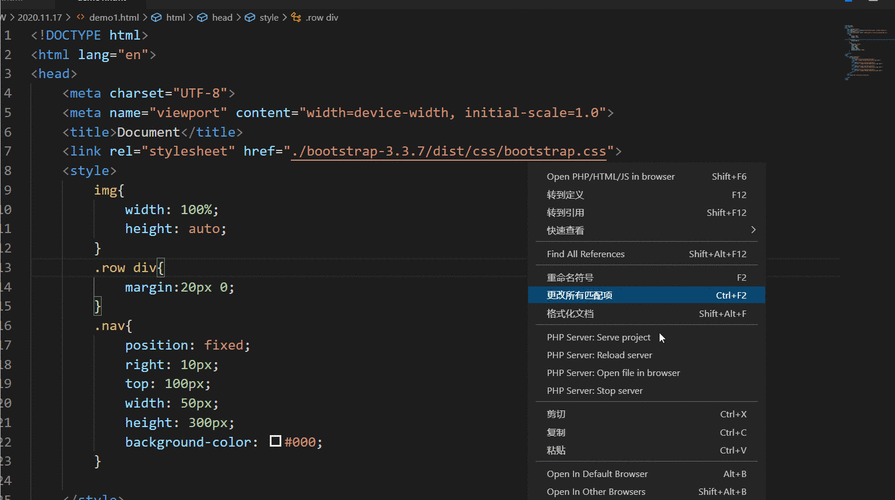Image resolution: width=895 pixels, height=500 pixels.
Task: Open PHP/HTML/JS in browser menu entry
Action: click(646, 177)
